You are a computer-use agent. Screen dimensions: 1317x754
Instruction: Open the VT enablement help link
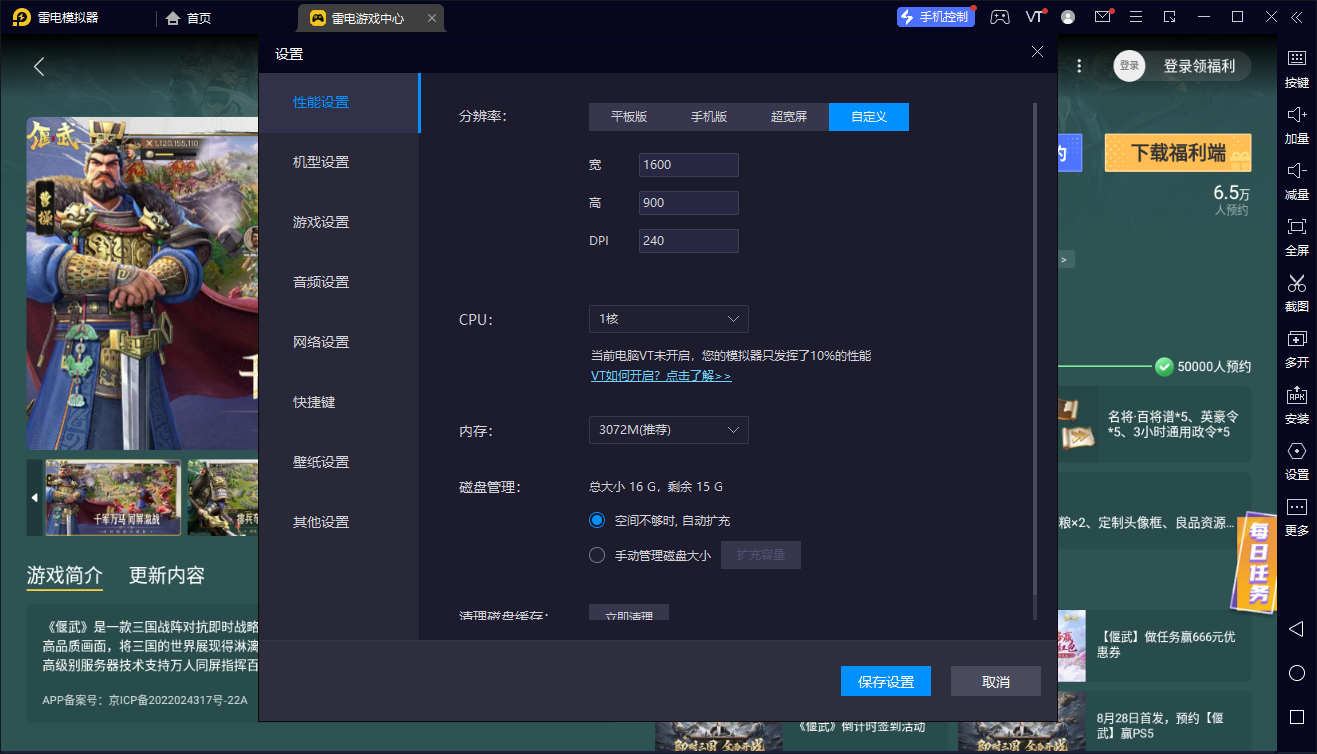(661, 375)
